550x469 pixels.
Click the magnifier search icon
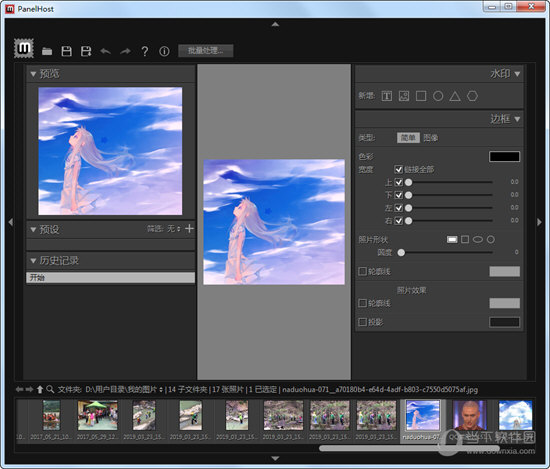click(50, 389)
